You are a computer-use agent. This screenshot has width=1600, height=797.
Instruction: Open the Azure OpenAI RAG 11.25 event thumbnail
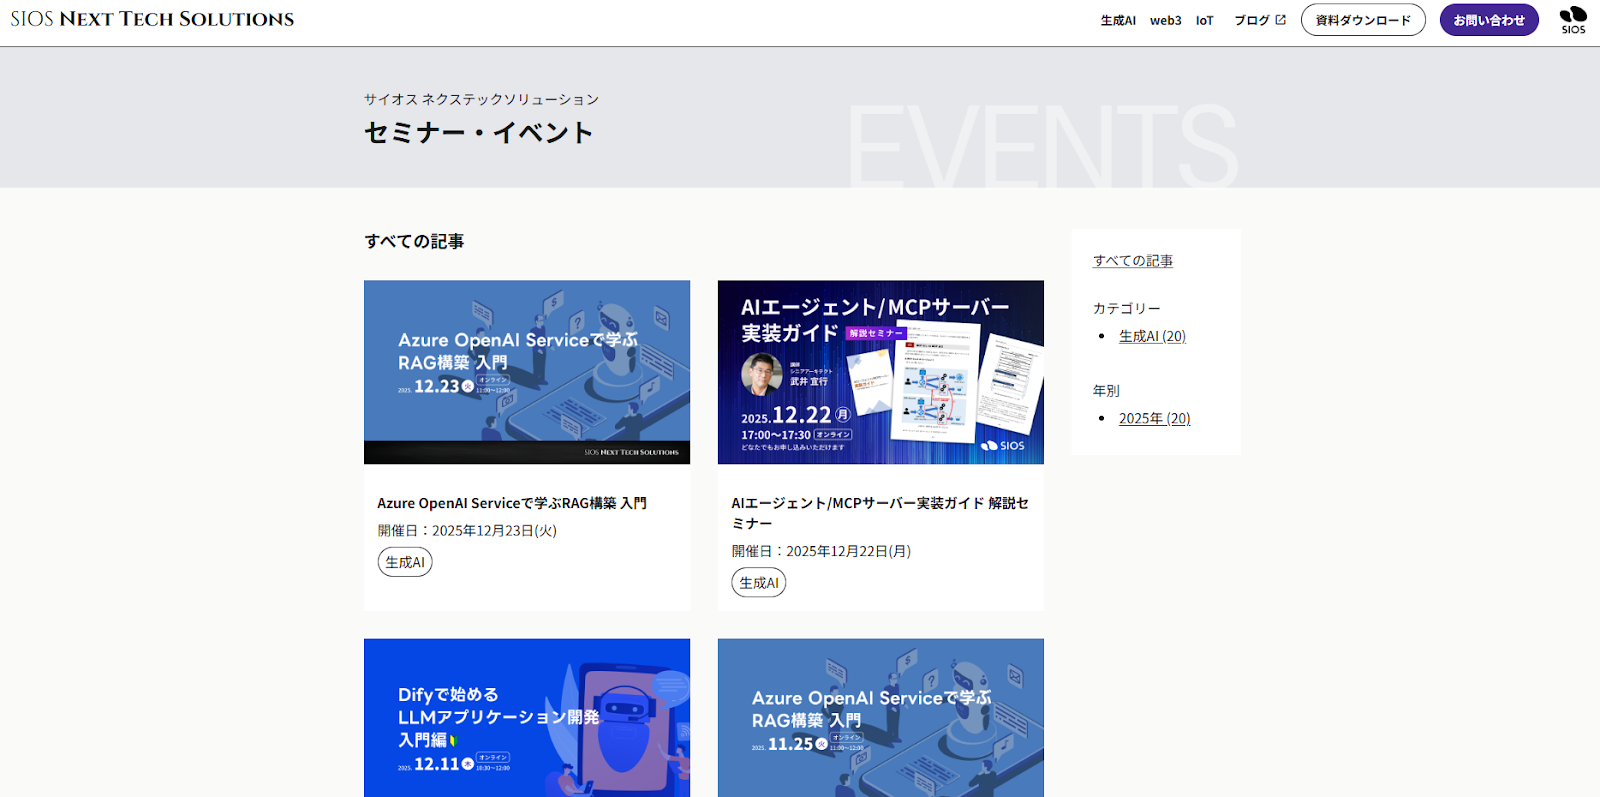881,718
